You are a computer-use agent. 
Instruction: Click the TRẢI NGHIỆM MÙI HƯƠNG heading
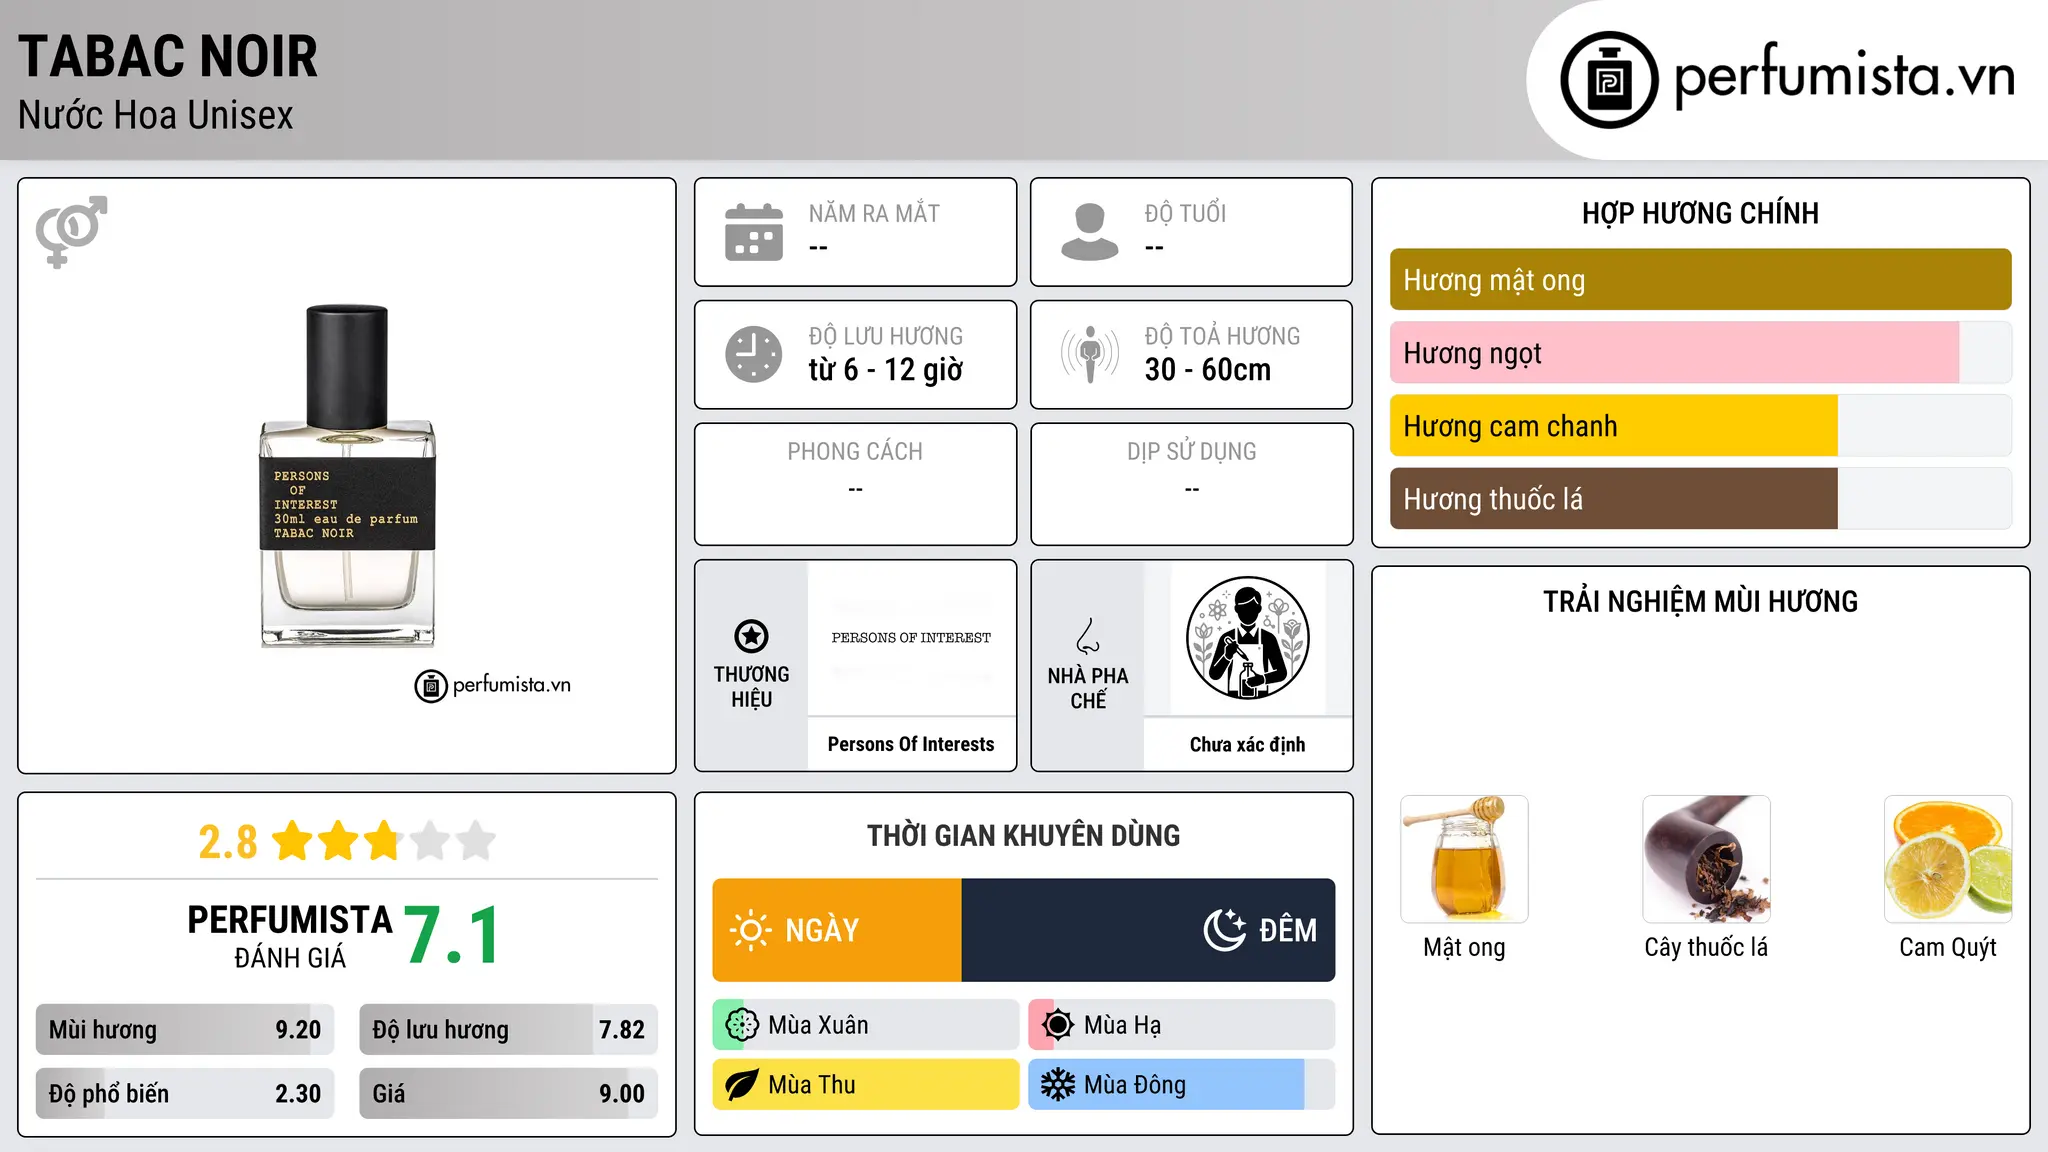(x=1700, y=601)
